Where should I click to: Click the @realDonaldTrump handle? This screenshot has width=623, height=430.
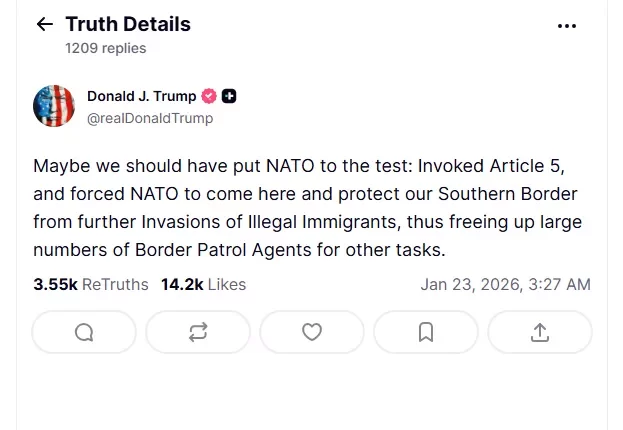(x=150, y=118)
